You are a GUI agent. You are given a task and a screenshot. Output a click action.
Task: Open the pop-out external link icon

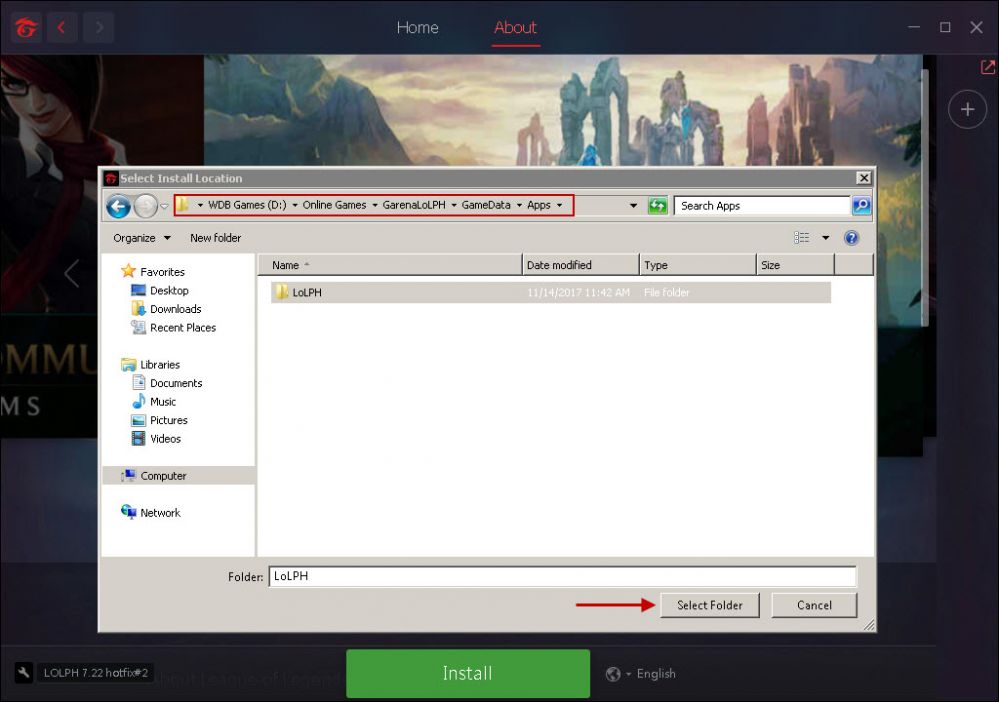[987, 67]
